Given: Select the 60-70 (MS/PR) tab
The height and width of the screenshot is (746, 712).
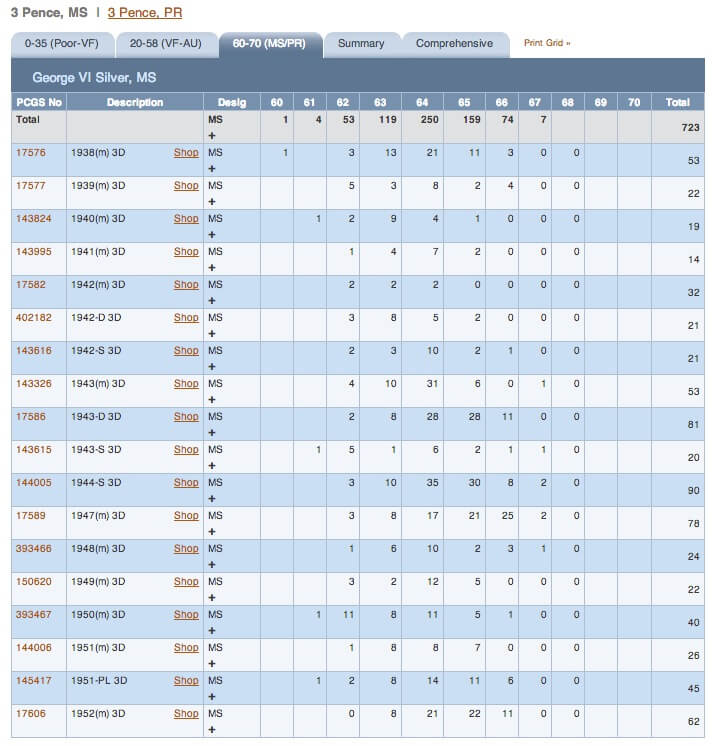Looking at the screenshot, I should click(269, 44).
